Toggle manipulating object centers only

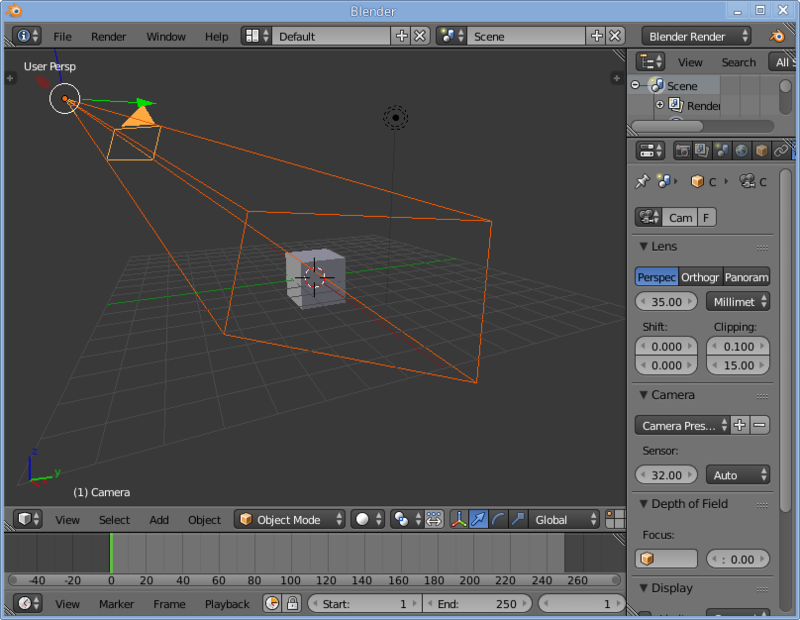(x=434, y=519)
